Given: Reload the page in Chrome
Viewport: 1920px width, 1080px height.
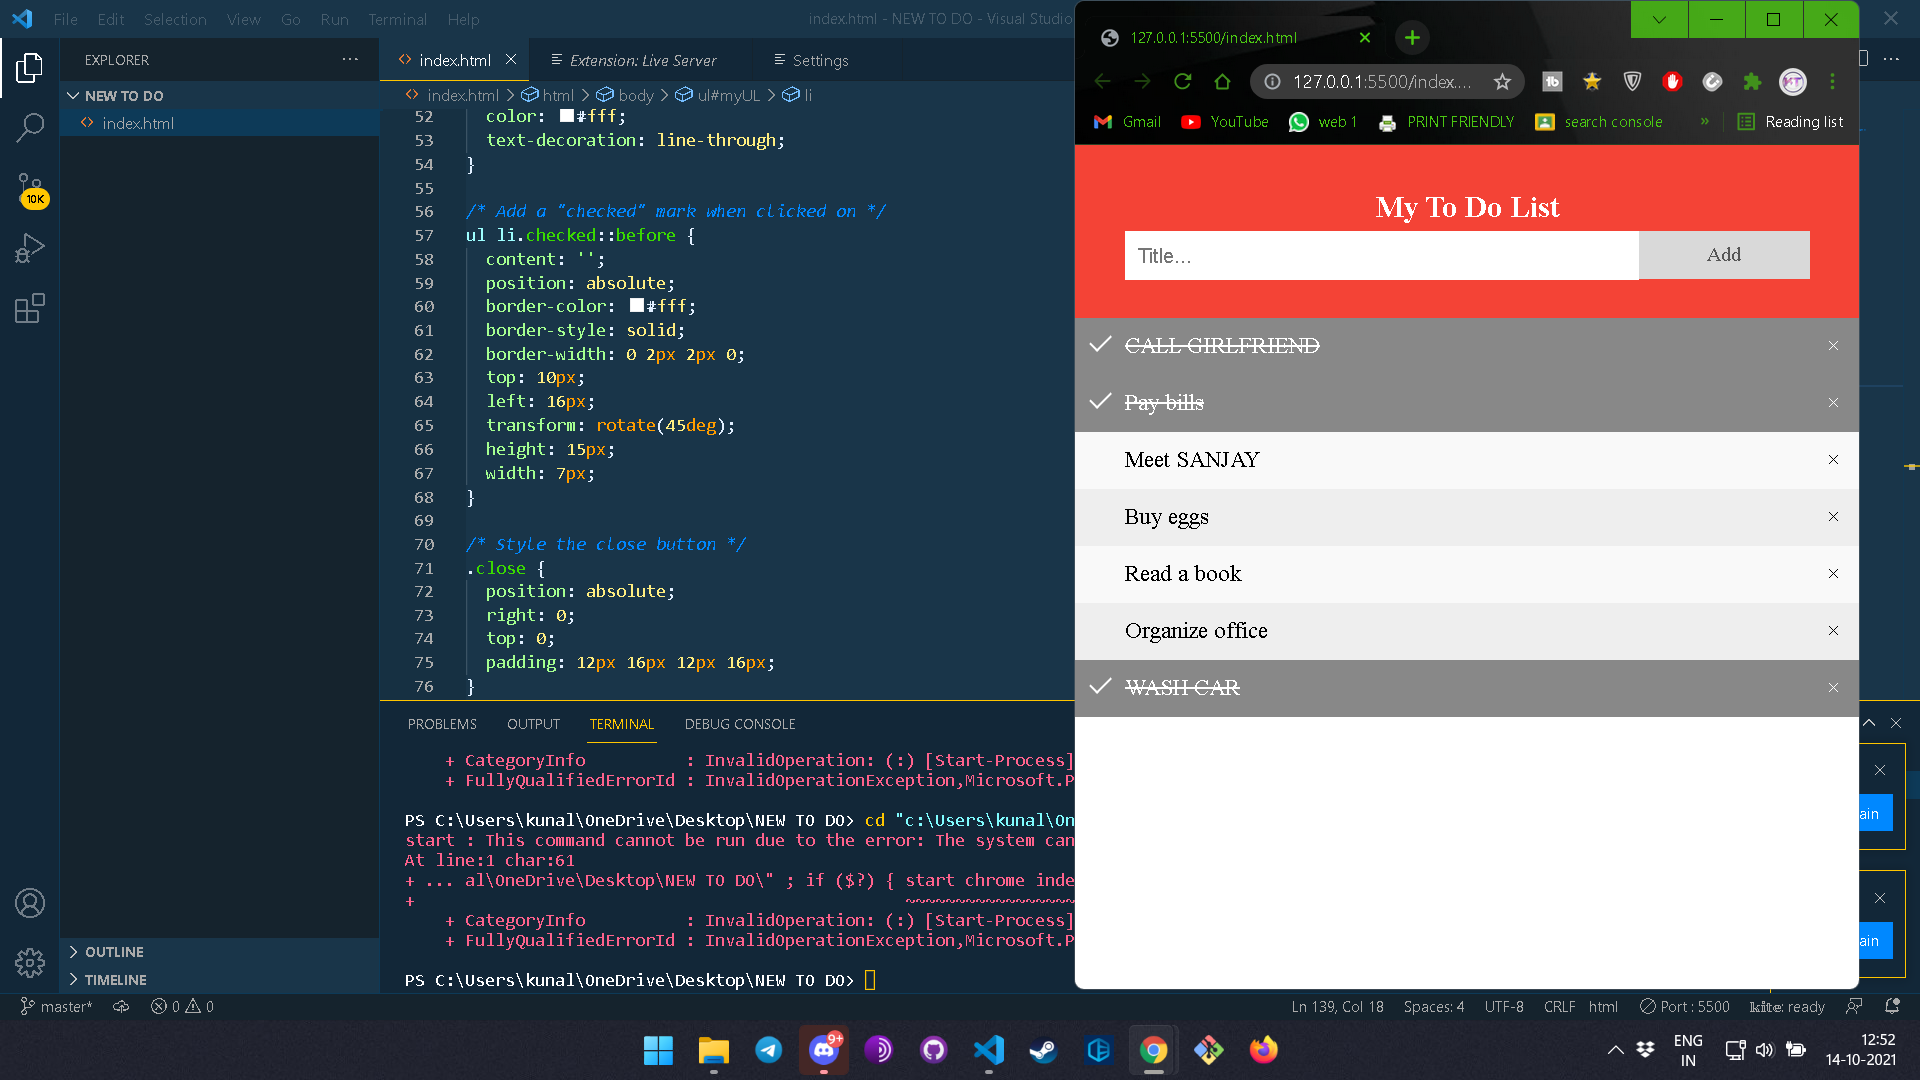Looking at the screenshot, I should (x=1182, y=82).
